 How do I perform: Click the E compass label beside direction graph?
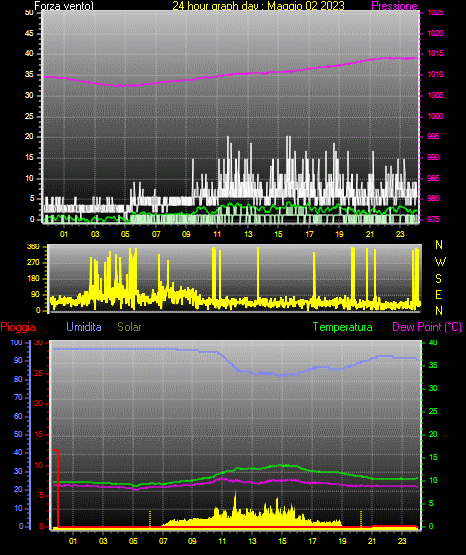tap(438, 294)
